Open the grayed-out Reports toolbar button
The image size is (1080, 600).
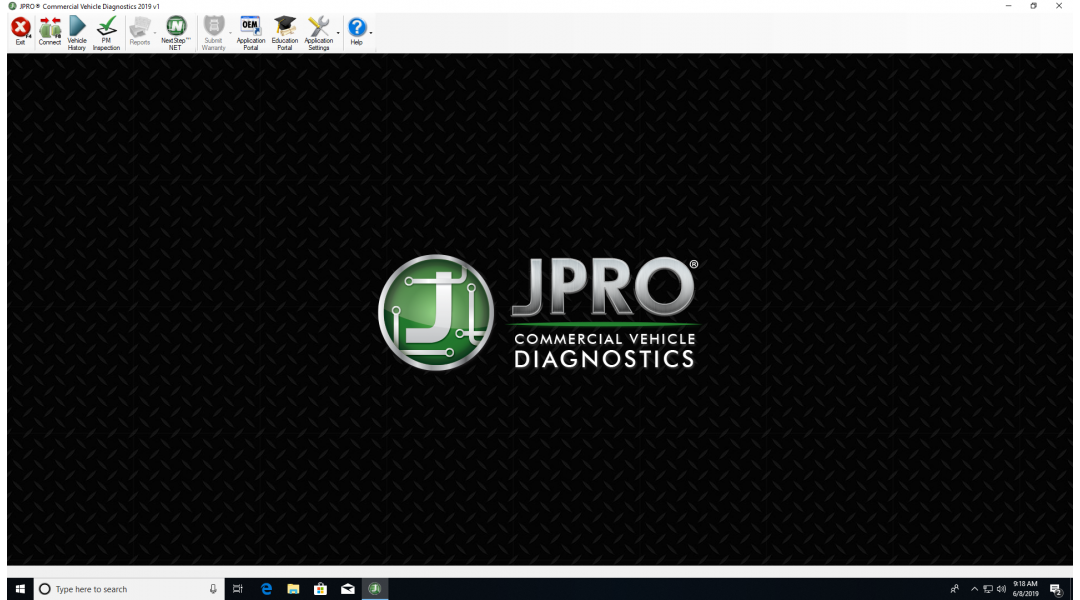(x=140, y=32)
